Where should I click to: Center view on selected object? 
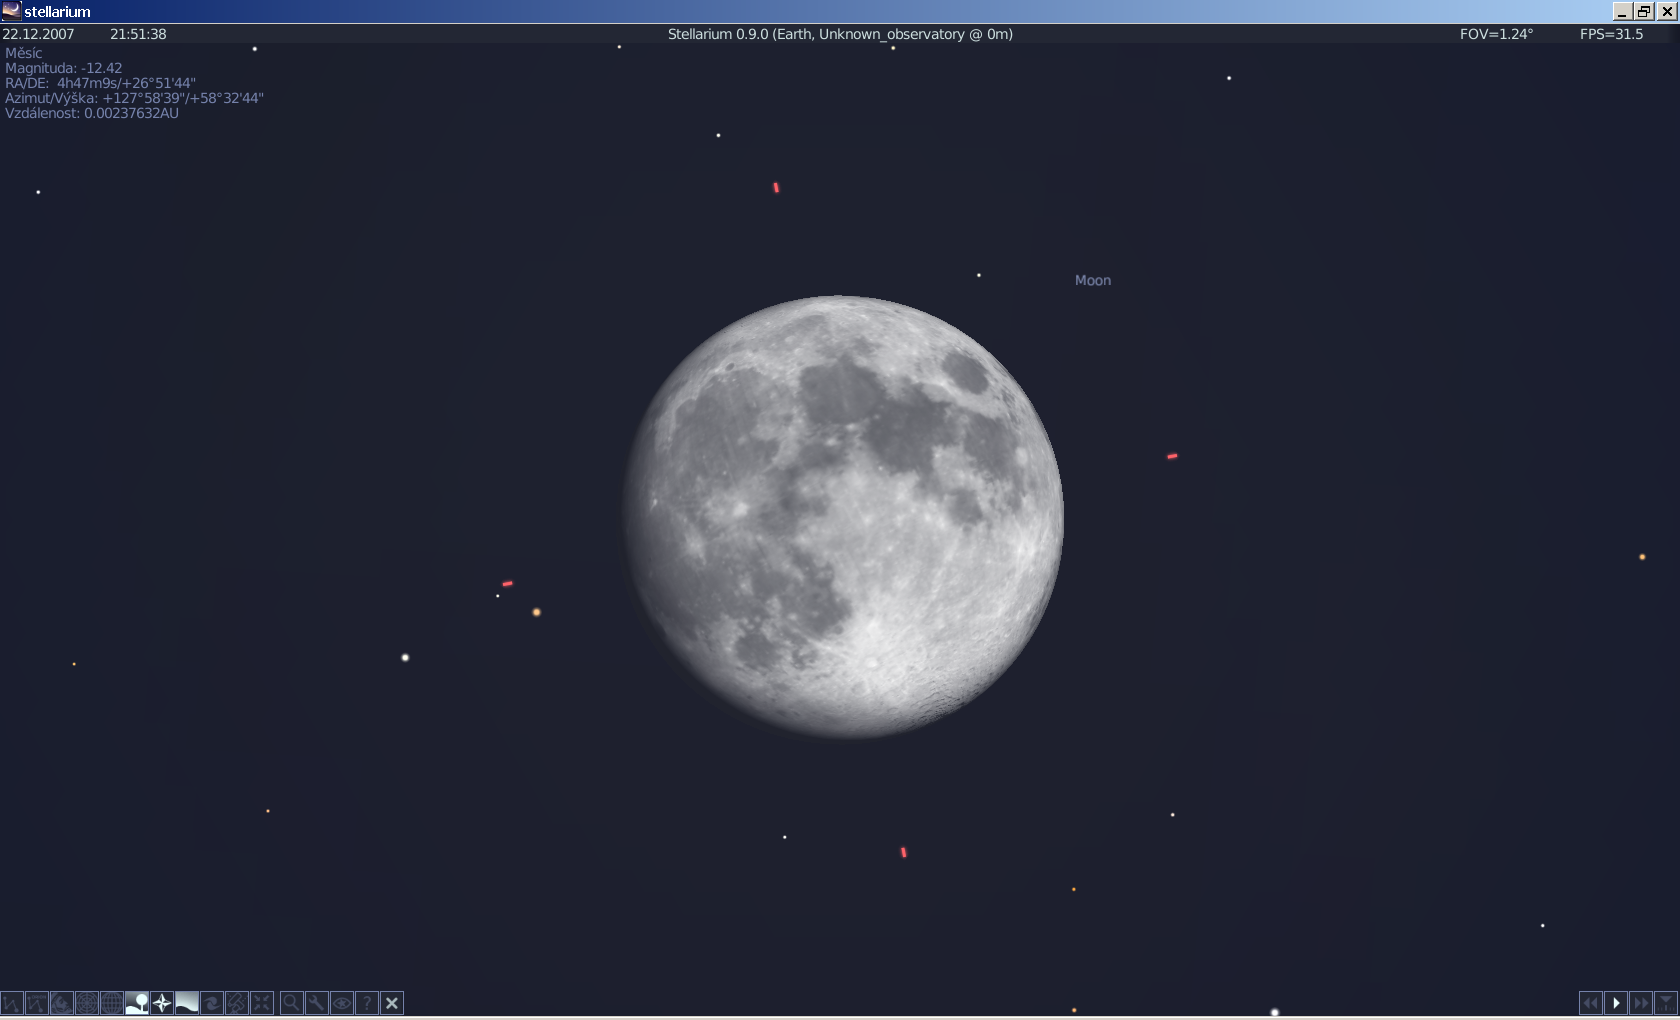(x=262, y=1003)
